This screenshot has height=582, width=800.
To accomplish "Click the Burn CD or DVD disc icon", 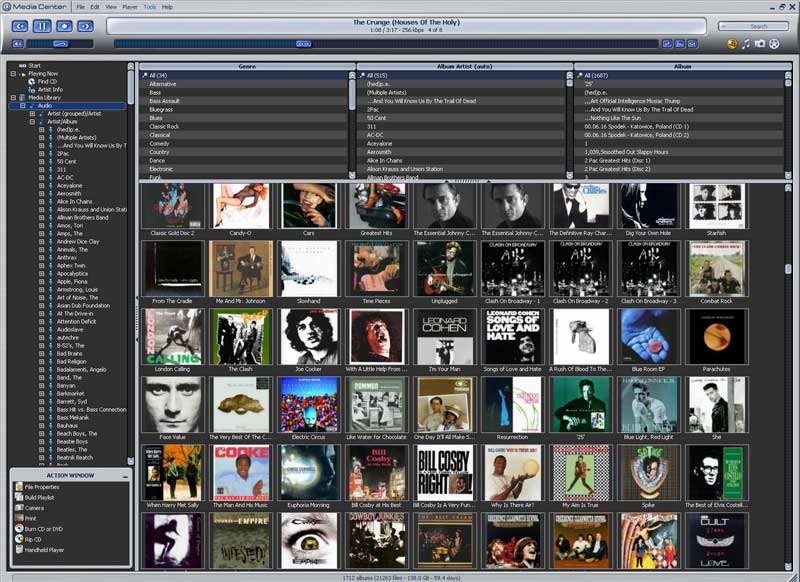I will [19, 528].
